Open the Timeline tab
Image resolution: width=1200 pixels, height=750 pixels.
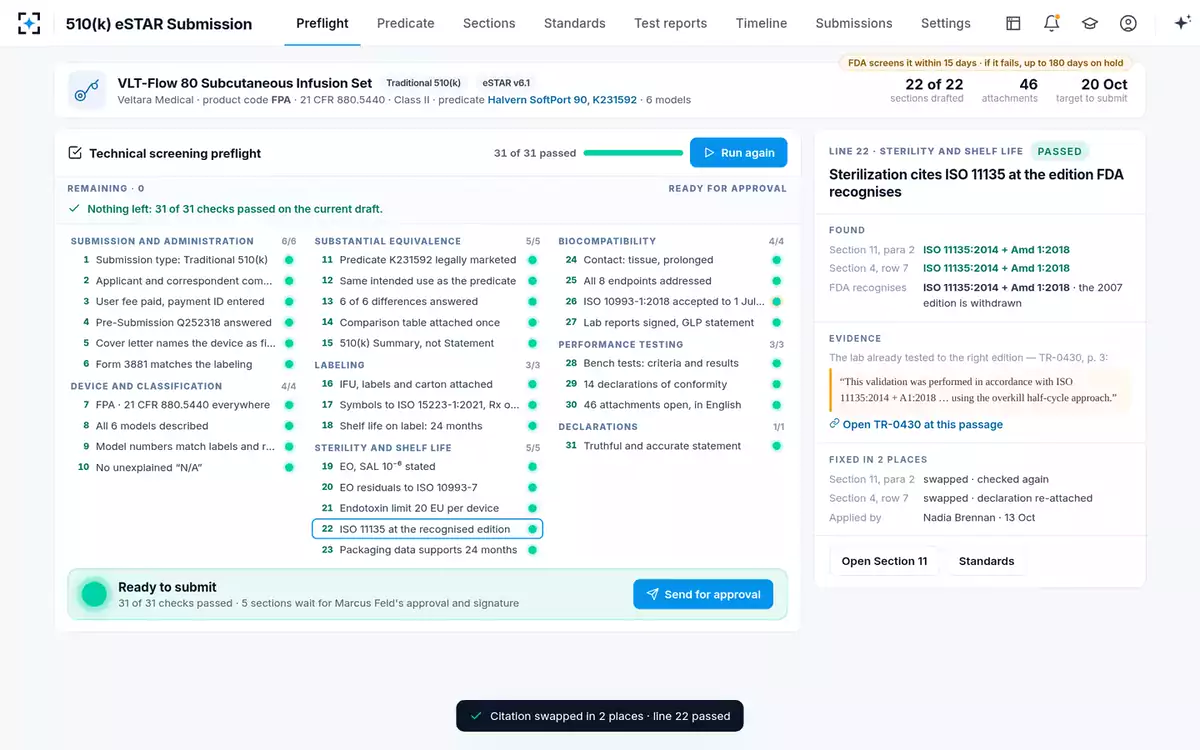761,23
